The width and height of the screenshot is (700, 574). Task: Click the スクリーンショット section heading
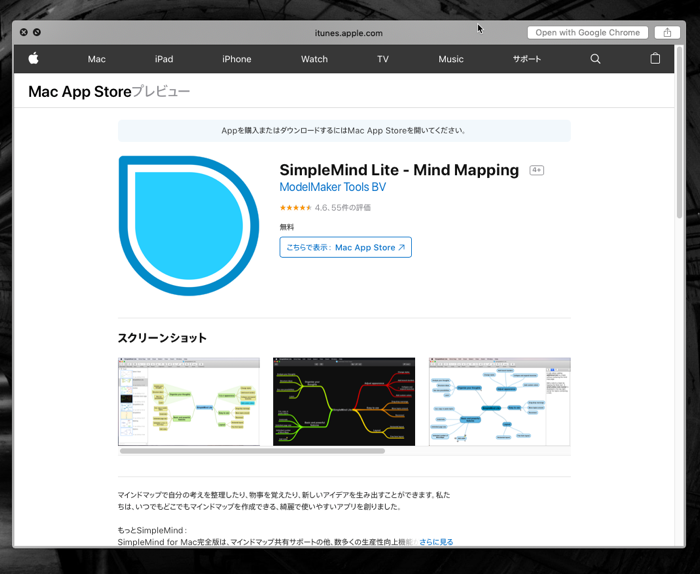tap(162, 338)
